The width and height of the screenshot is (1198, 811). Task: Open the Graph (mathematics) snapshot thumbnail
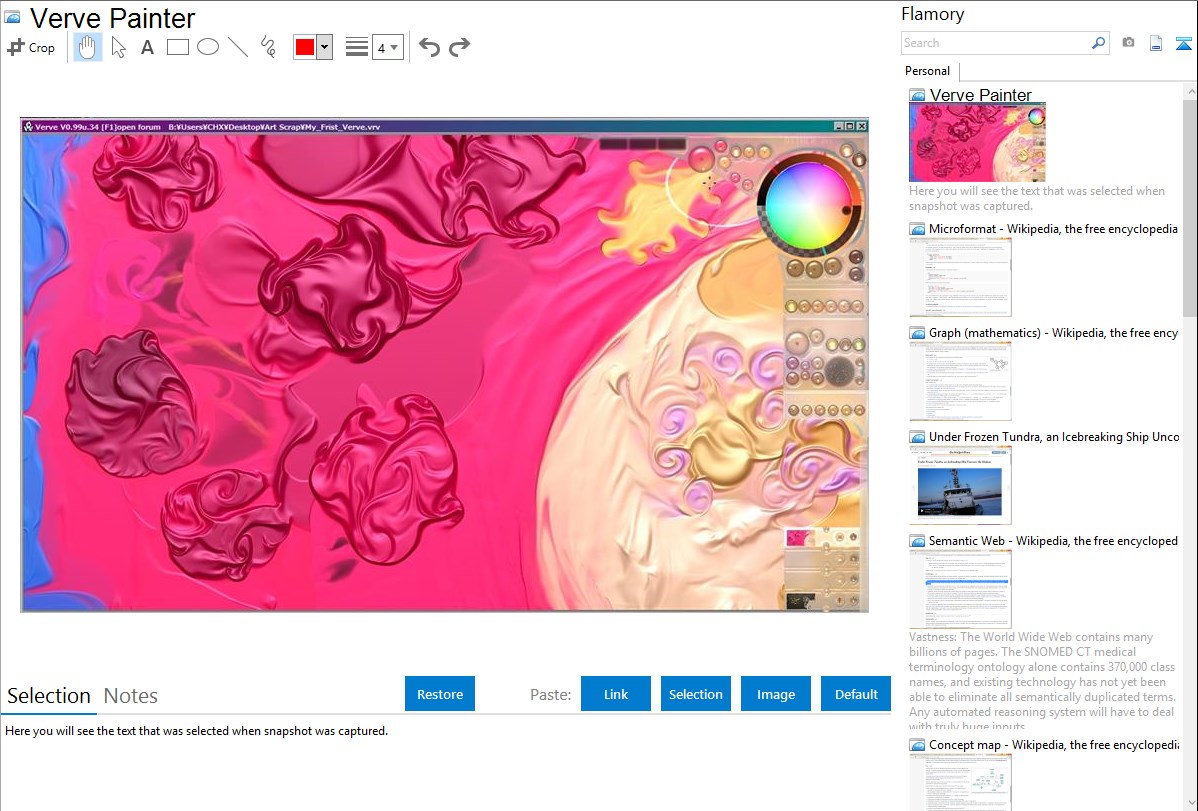(x=960, y=381)
